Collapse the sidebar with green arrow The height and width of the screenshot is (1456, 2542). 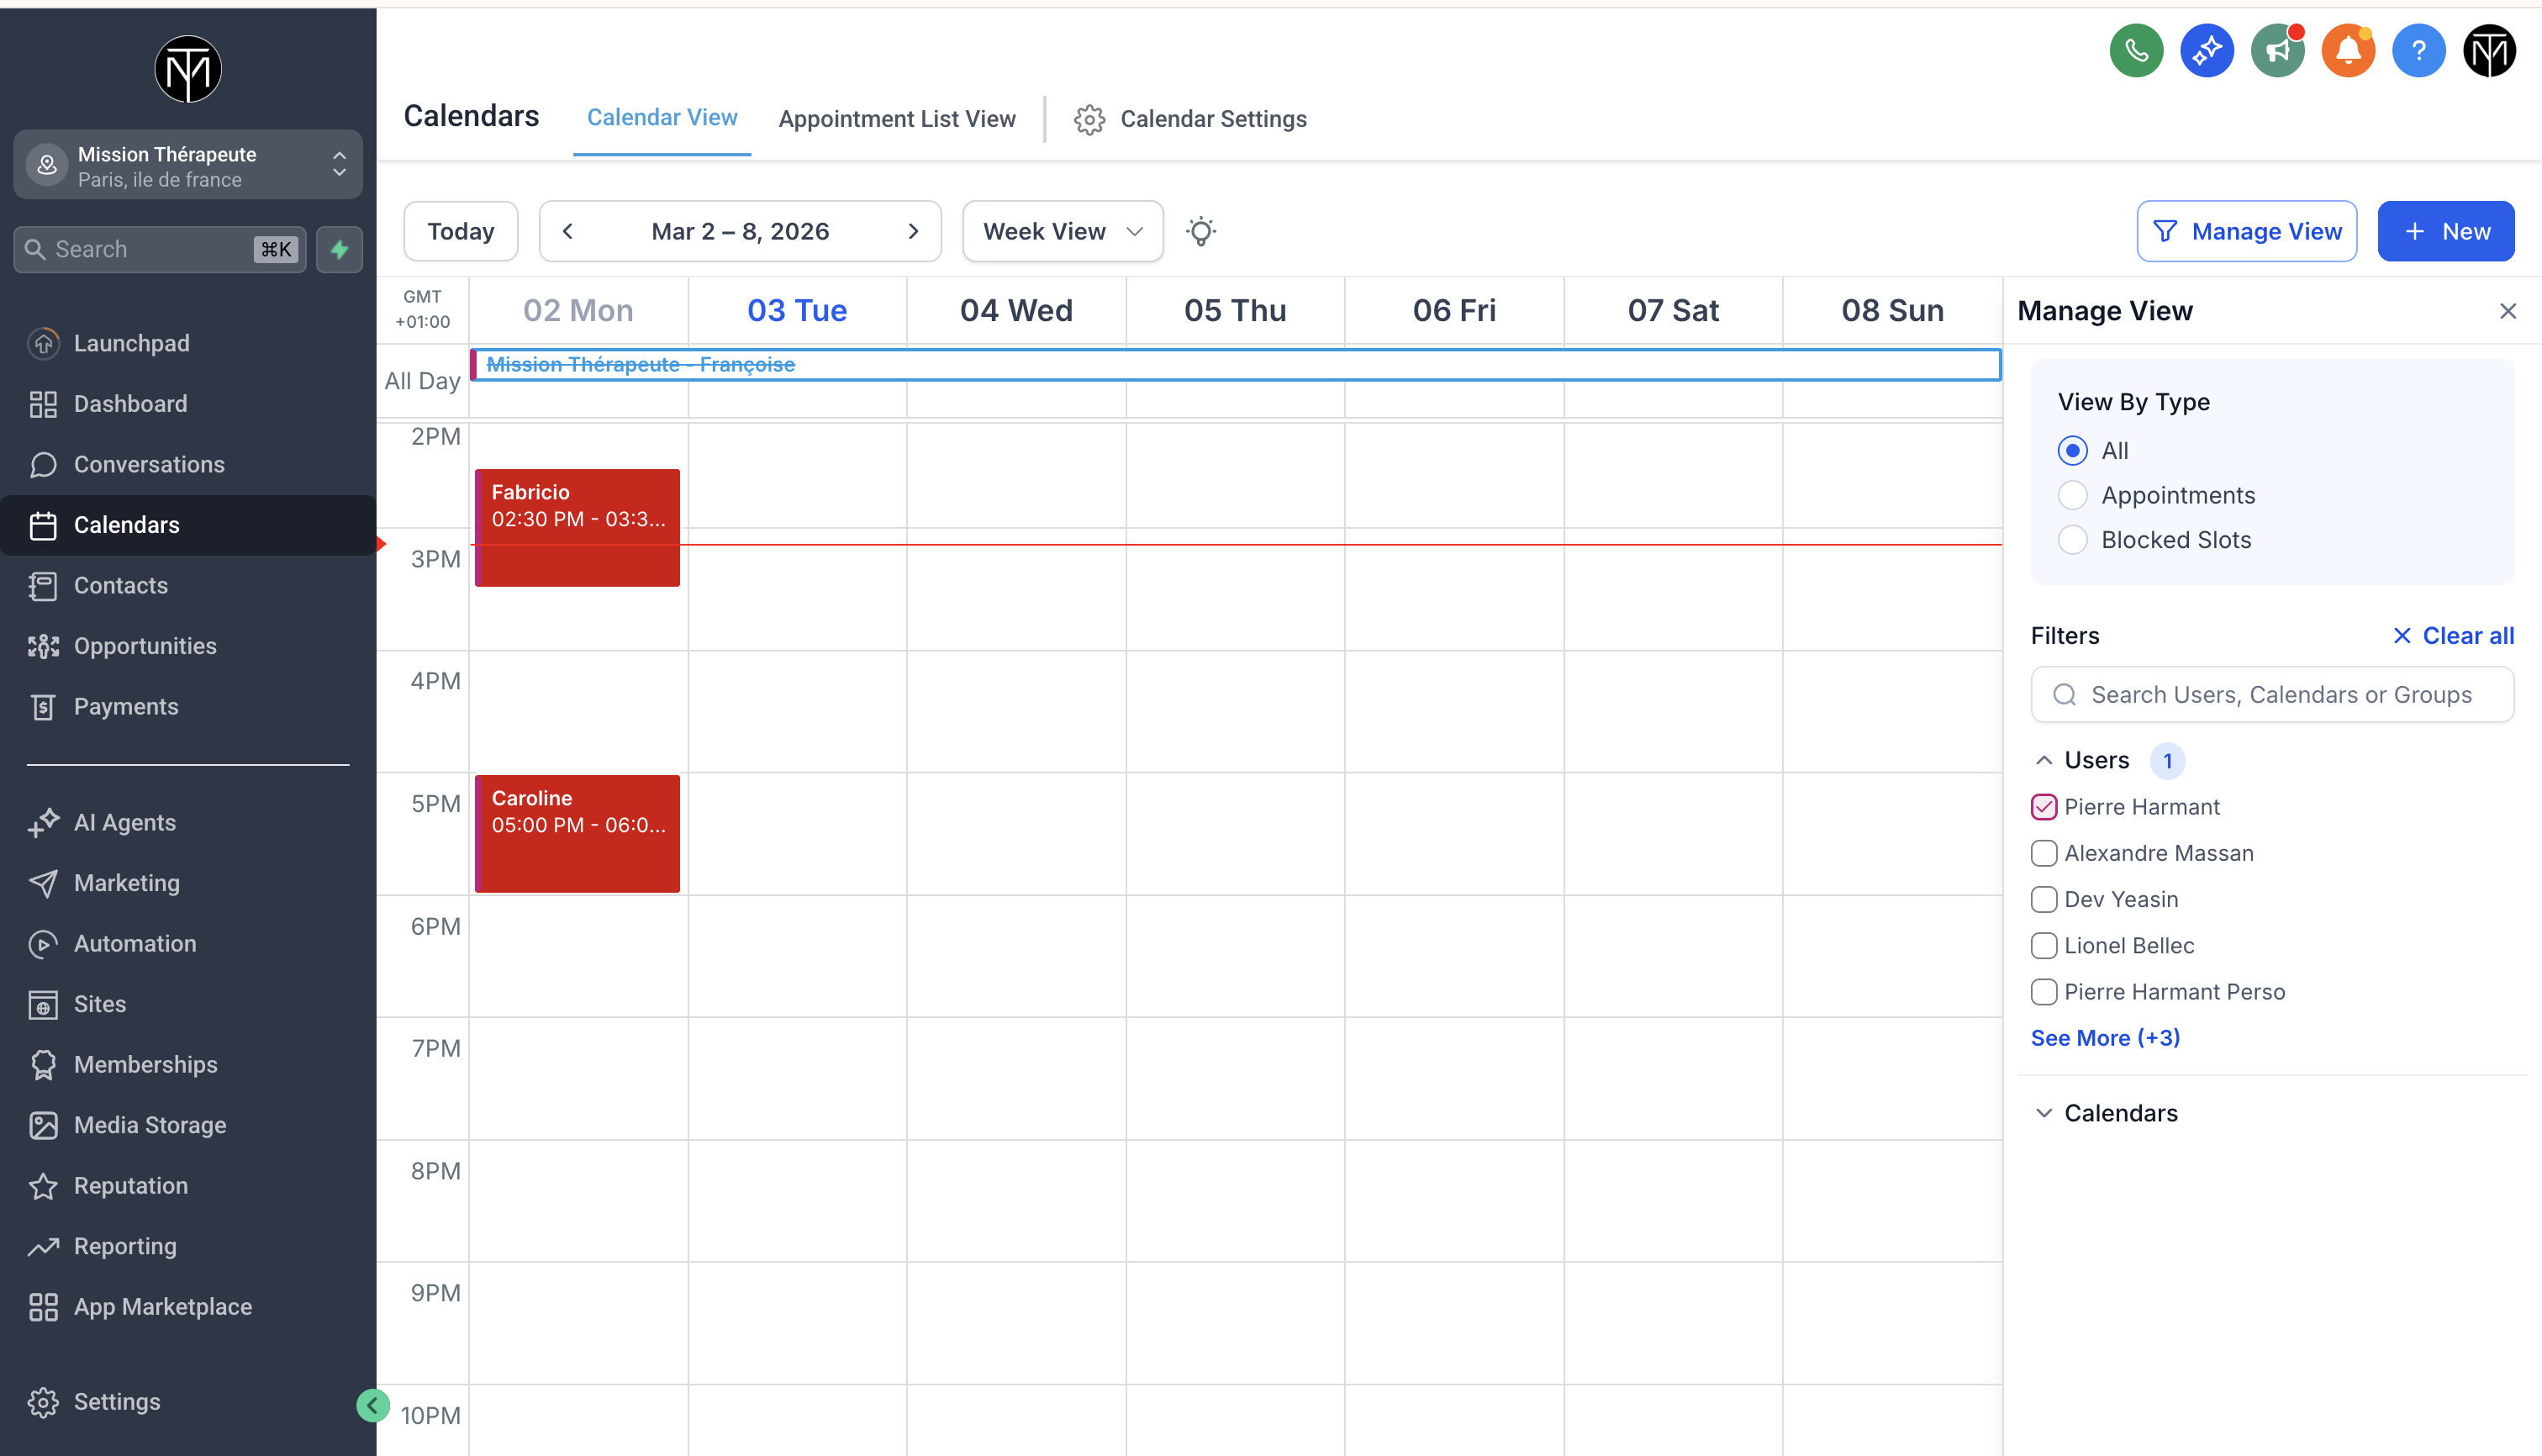tap(372, 1406)
